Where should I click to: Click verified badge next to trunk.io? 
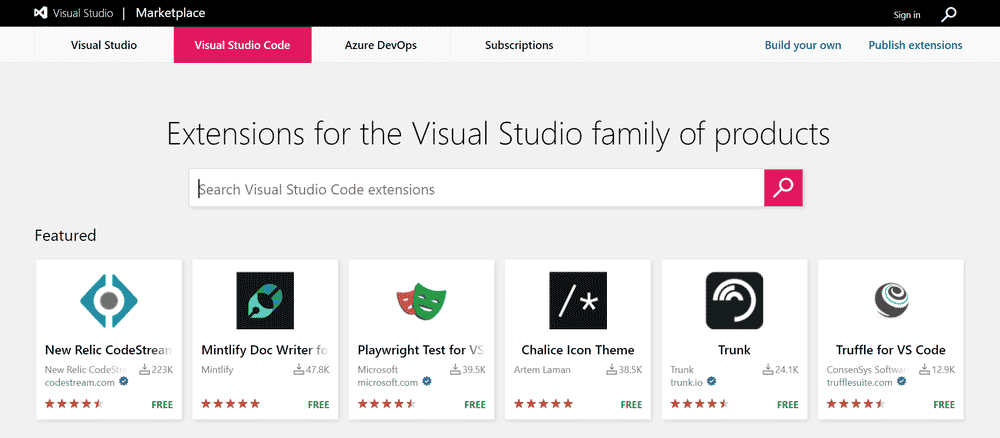coord(712,382)
